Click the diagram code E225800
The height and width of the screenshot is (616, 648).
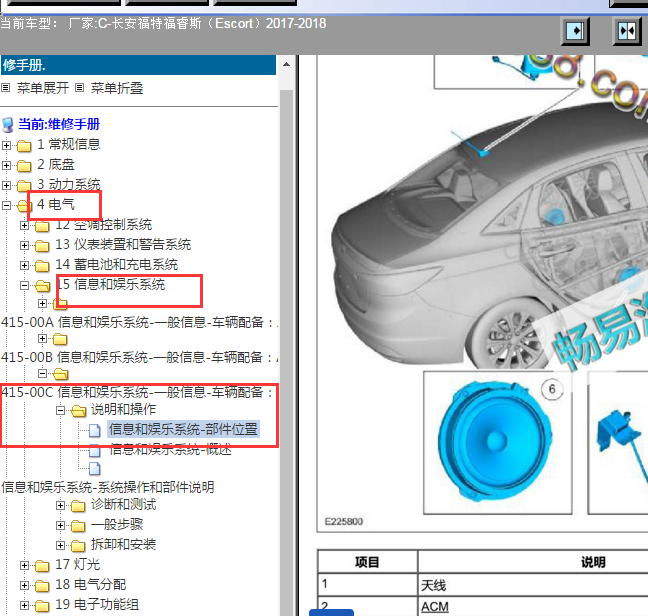tap(344, 521)
